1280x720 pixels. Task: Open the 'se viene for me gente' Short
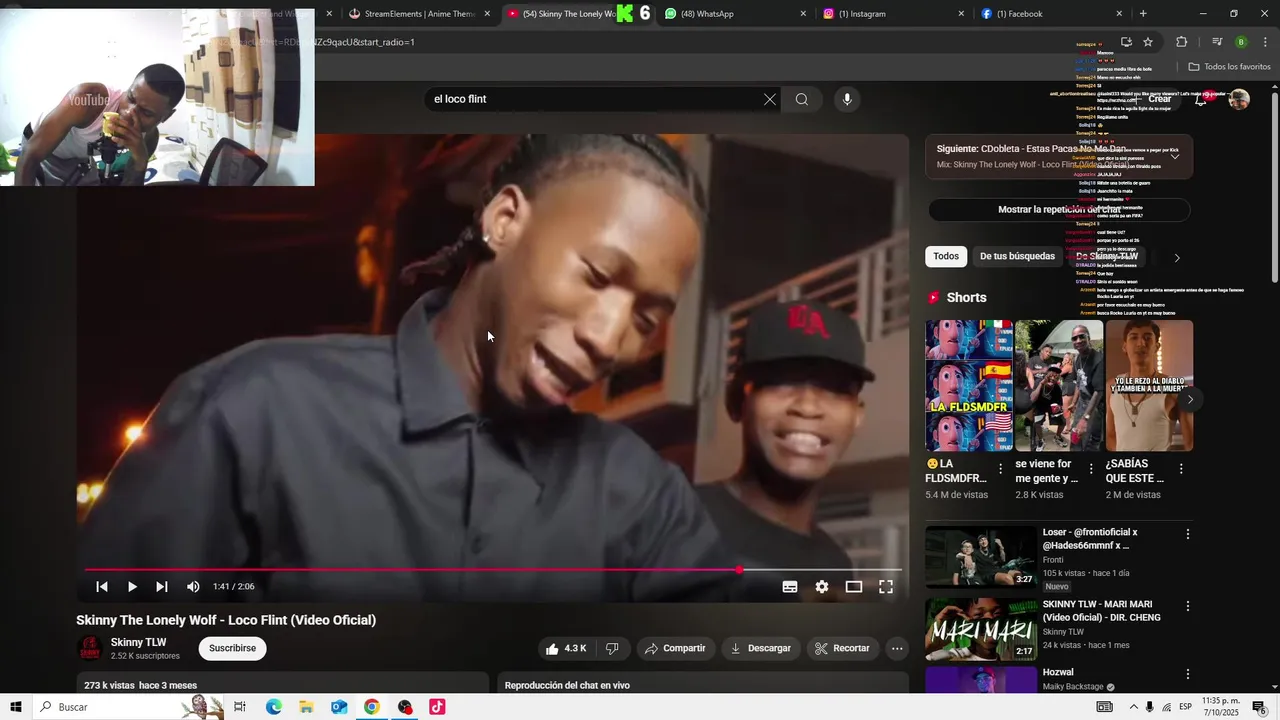[x=1059, y=386]
